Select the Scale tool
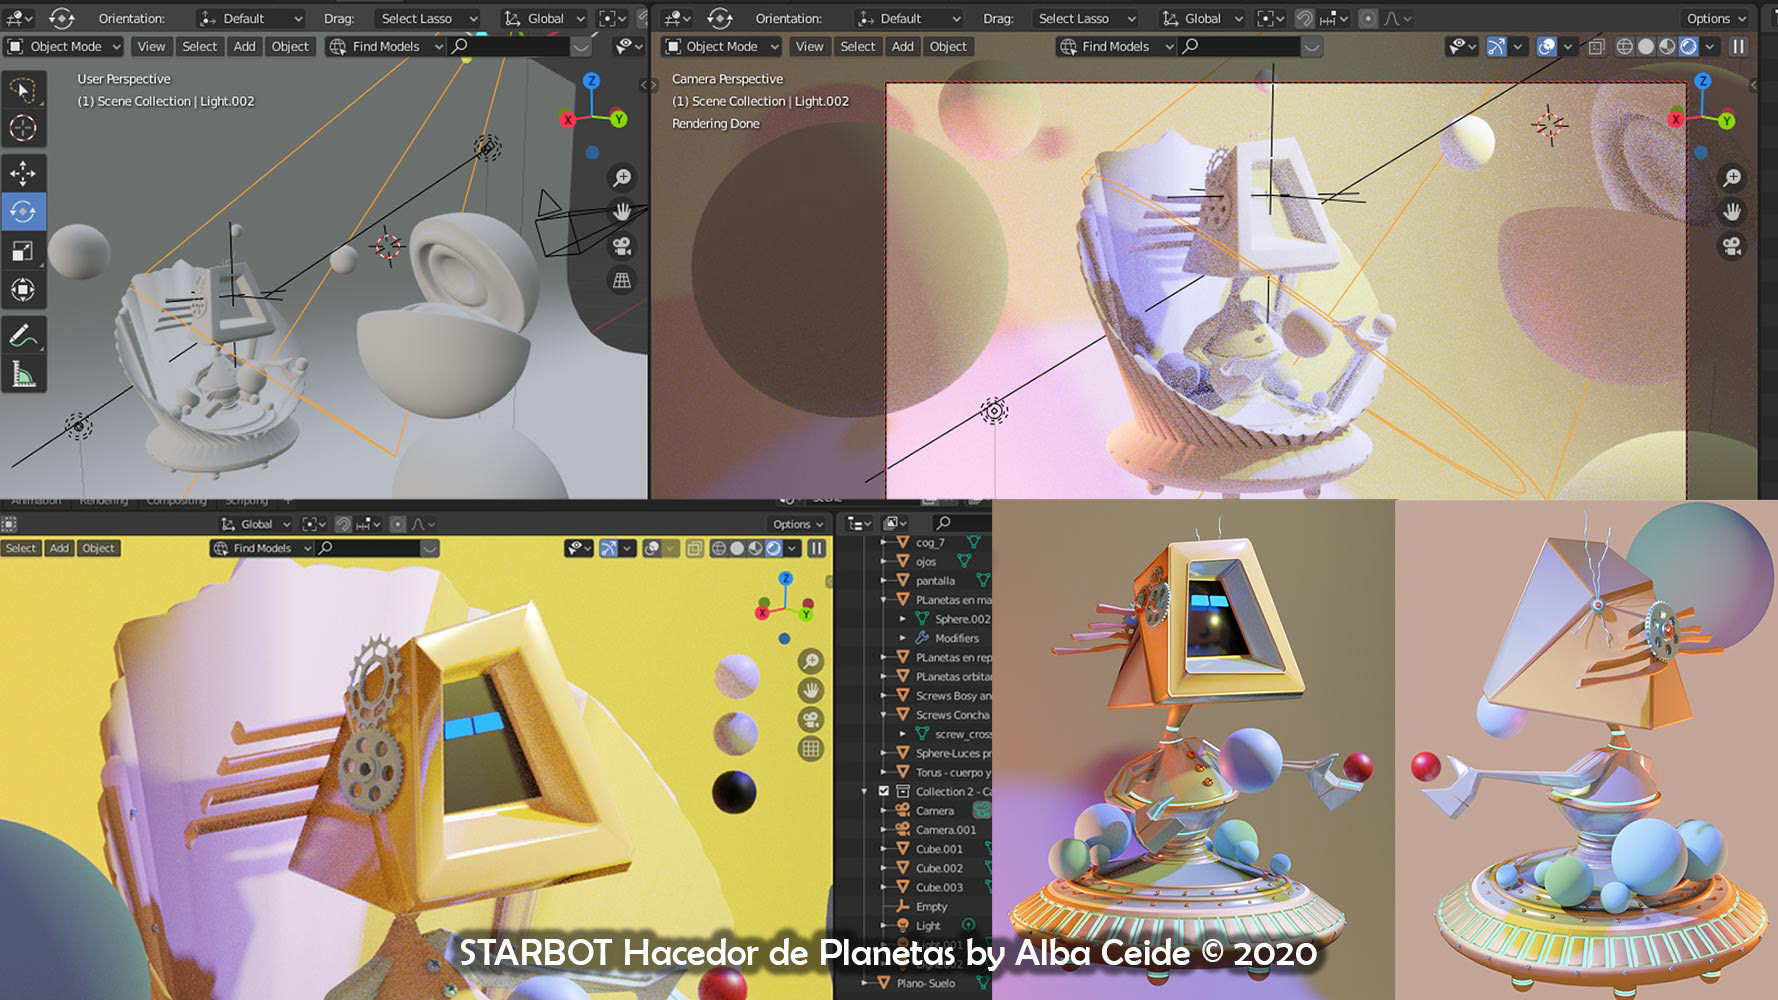 point(23,251)
